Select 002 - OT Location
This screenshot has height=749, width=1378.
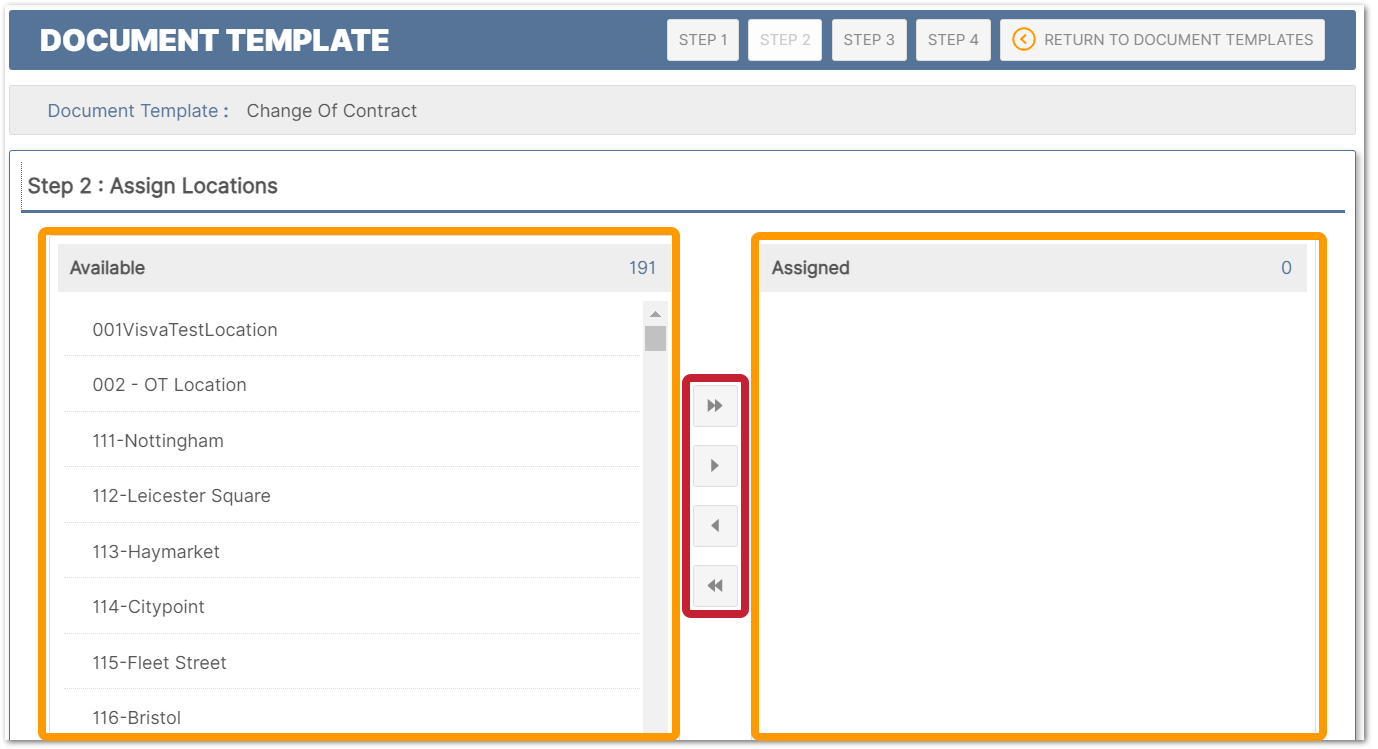(x=352, y=384)
